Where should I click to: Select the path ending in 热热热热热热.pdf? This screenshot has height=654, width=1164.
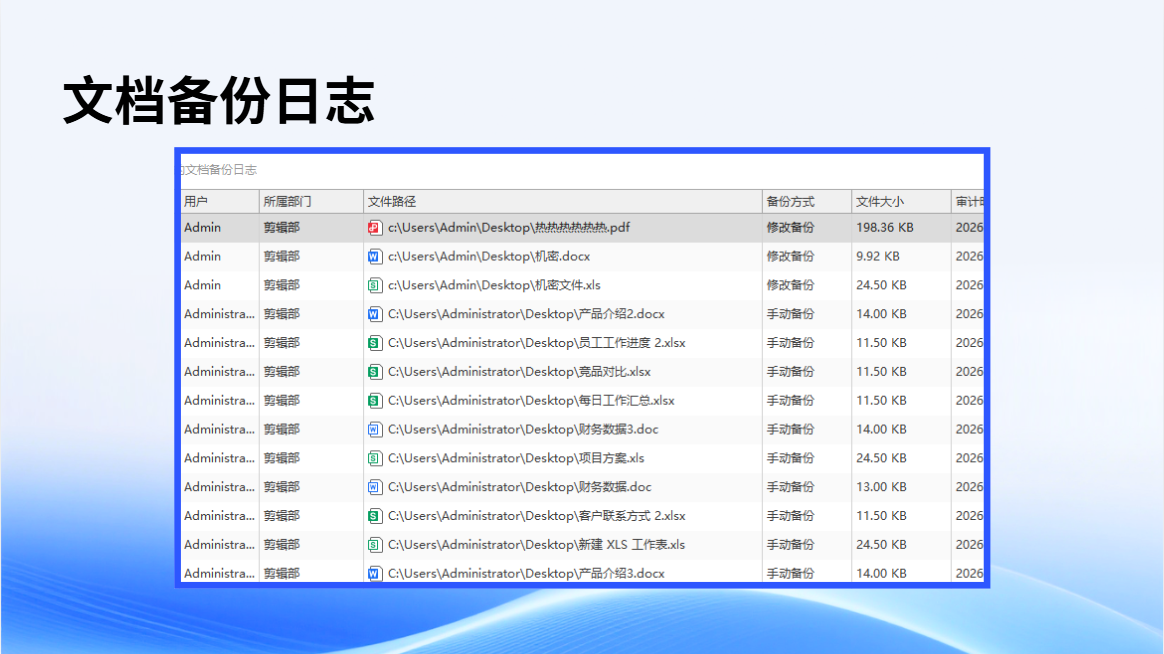(509, 228)
